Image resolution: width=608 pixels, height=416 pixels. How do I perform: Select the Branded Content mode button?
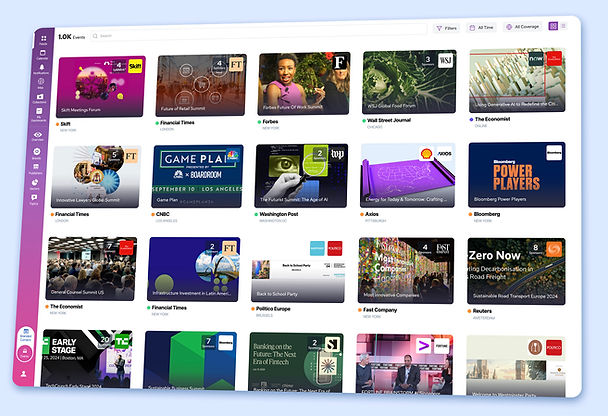(26, 334)
